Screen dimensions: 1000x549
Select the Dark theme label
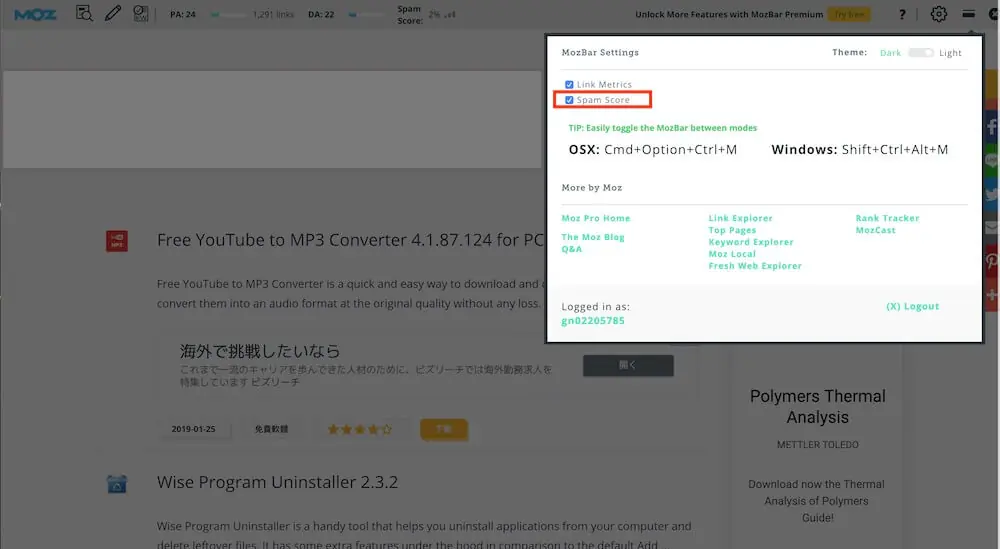coord(890,53)
